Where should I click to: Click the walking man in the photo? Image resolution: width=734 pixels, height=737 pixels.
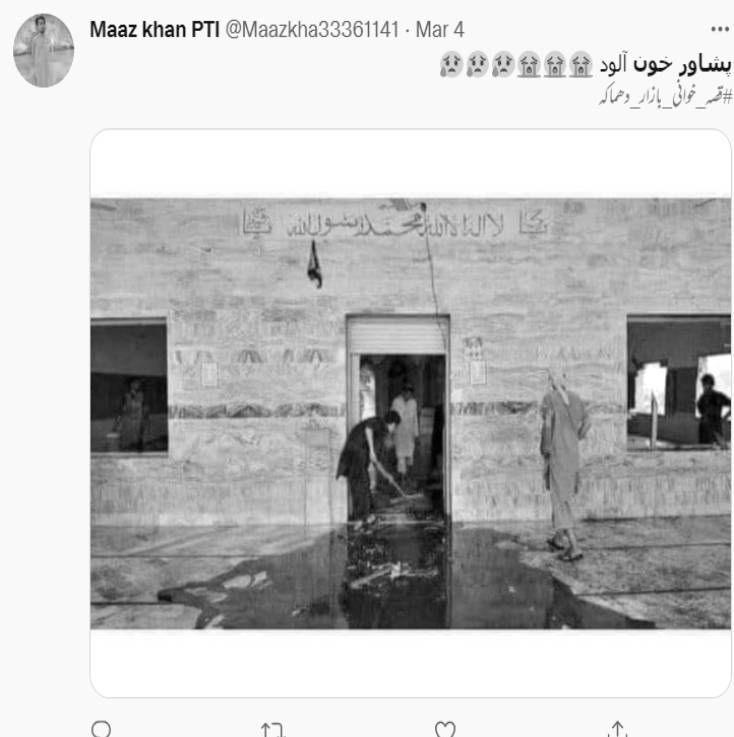tap(564, 465)
